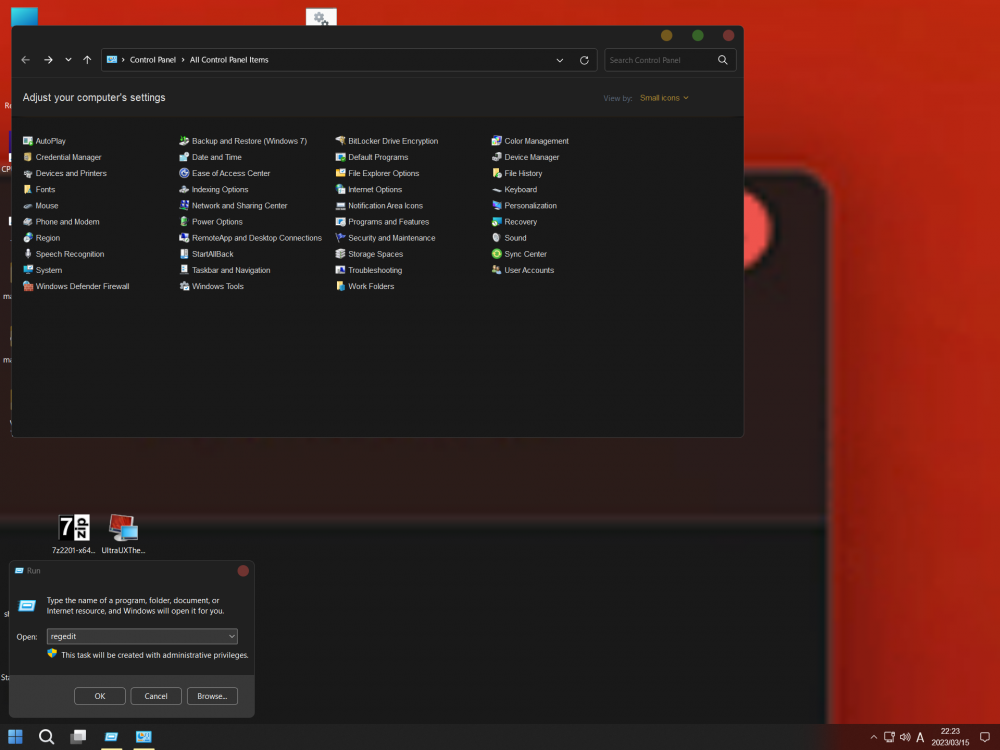Open the Sync Center green icon
Image resolution: width=1000 pixels, height=750 pixels.
coord(496,254)
